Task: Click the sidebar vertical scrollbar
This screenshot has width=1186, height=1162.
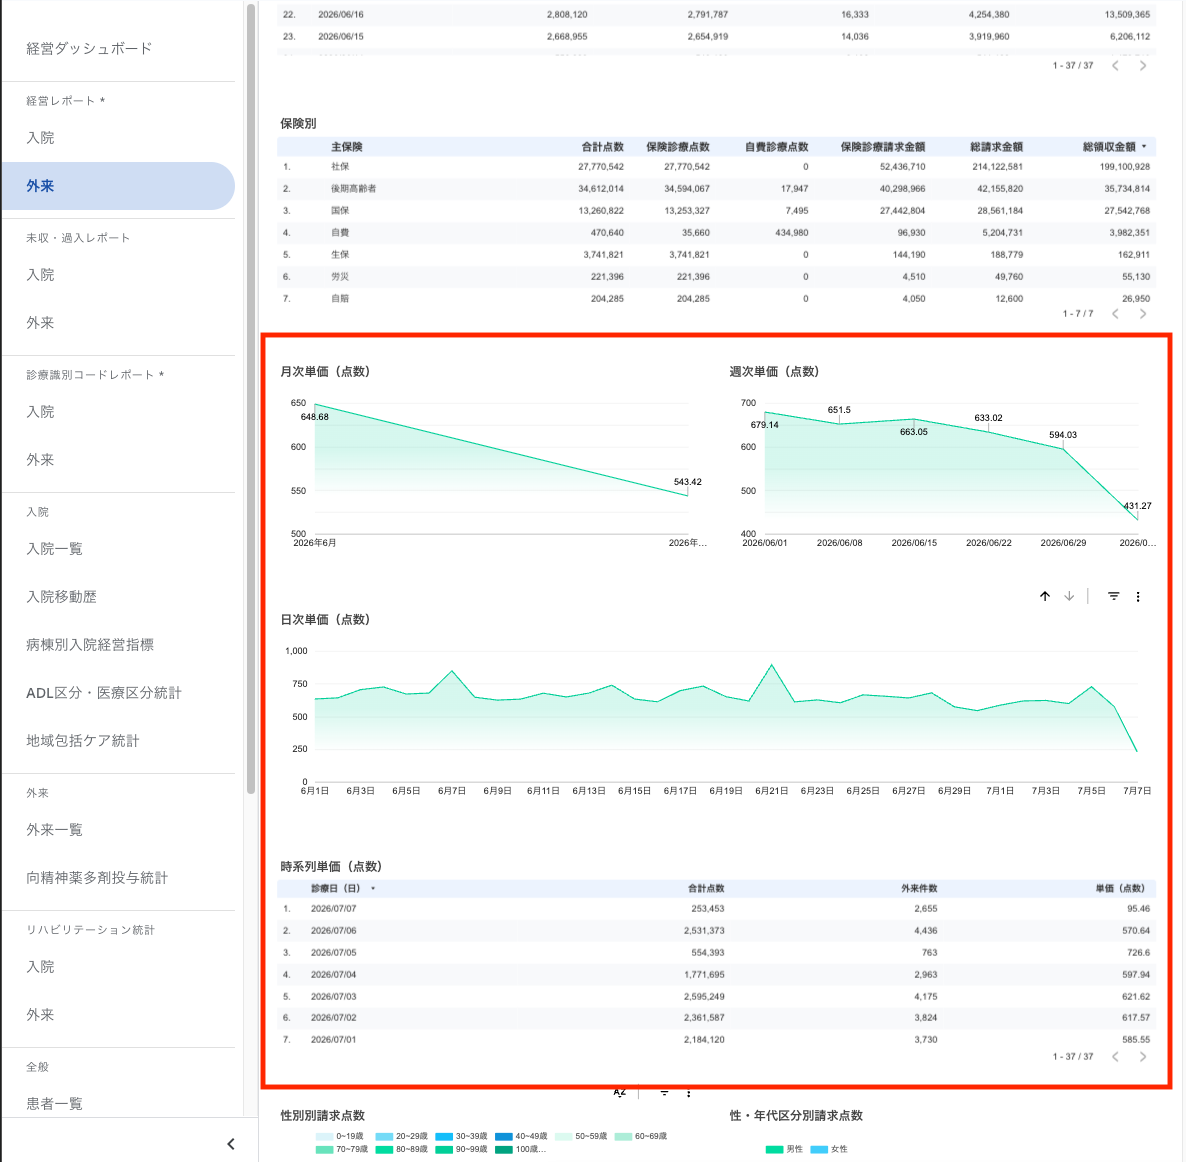Action: (x=251, y=399)
